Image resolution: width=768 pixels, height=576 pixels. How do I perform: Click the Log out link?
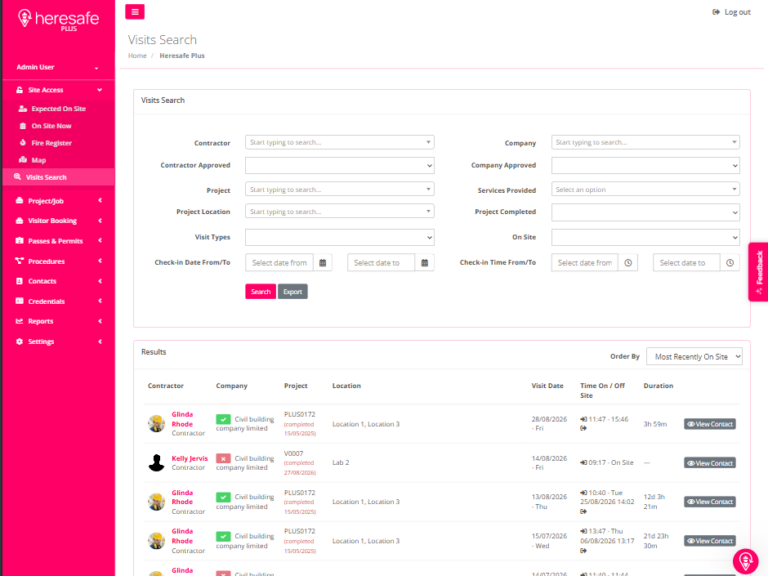click(731, 12)
